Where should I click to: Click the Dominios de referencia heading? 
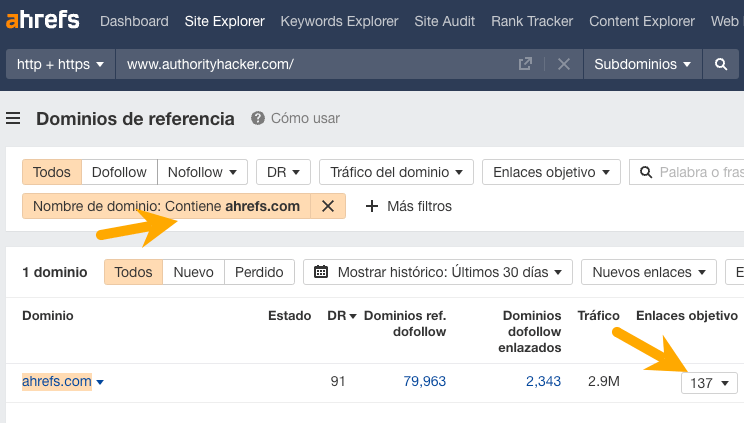click(135, 119)
